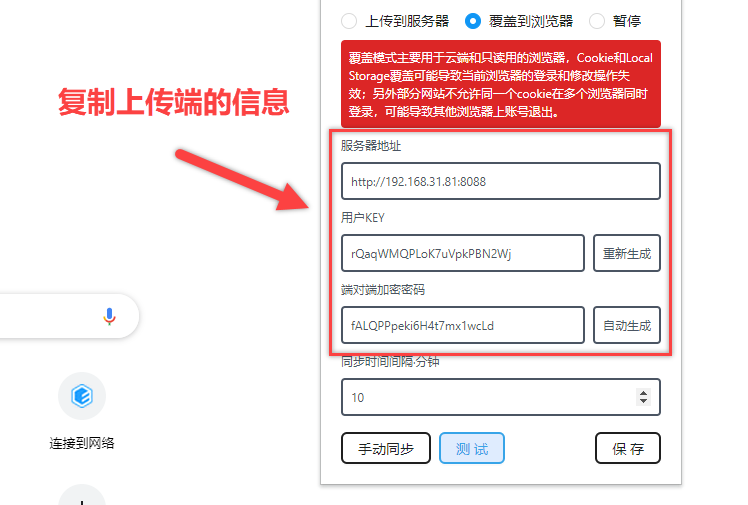
Task: Decrease sync interval with down arrow
Action: coord(643,401)
